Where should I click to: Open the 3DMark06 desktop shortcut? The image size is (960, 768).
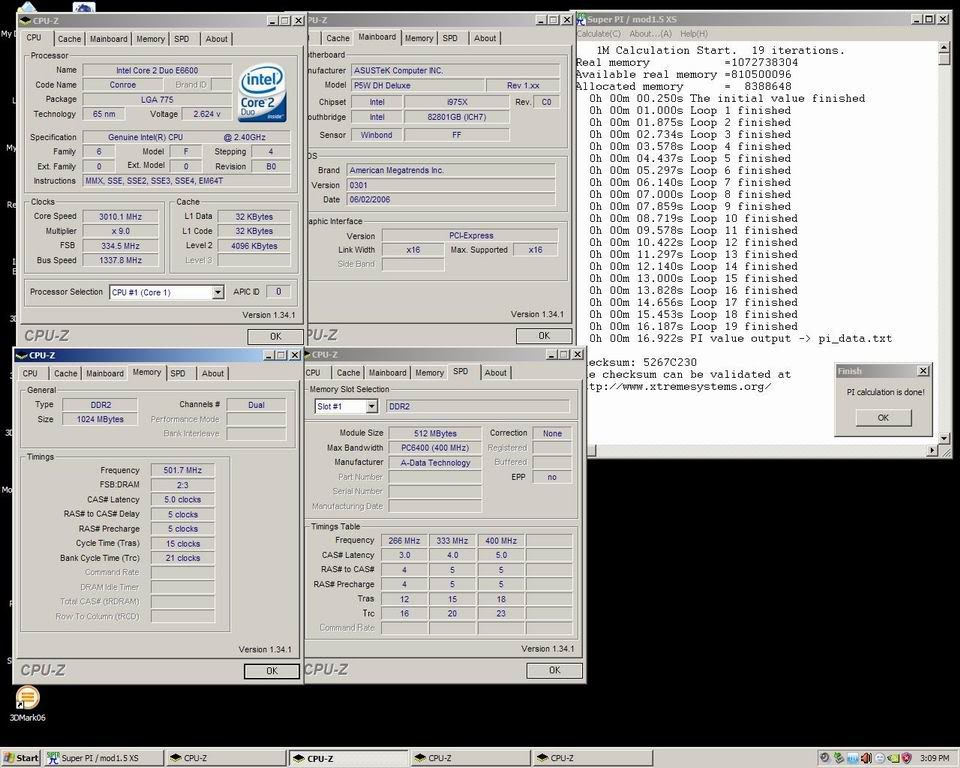pos(27,698)
